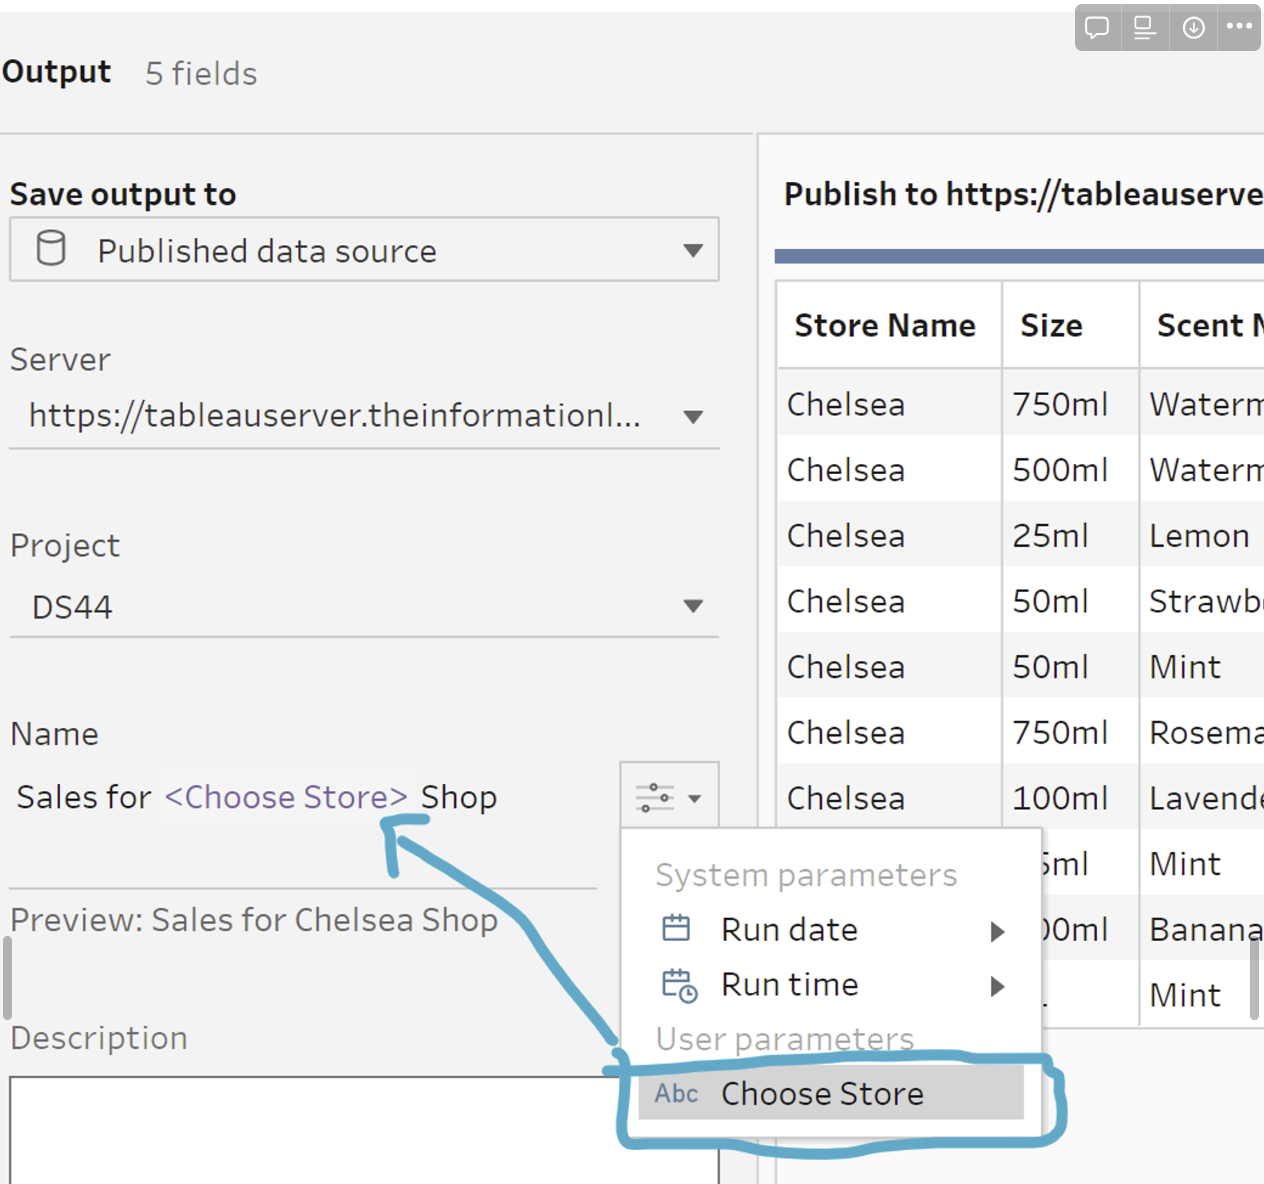Open the DS44 Project dropdown
Viewport: 1264px width, 1184px height.
(692, 605)
